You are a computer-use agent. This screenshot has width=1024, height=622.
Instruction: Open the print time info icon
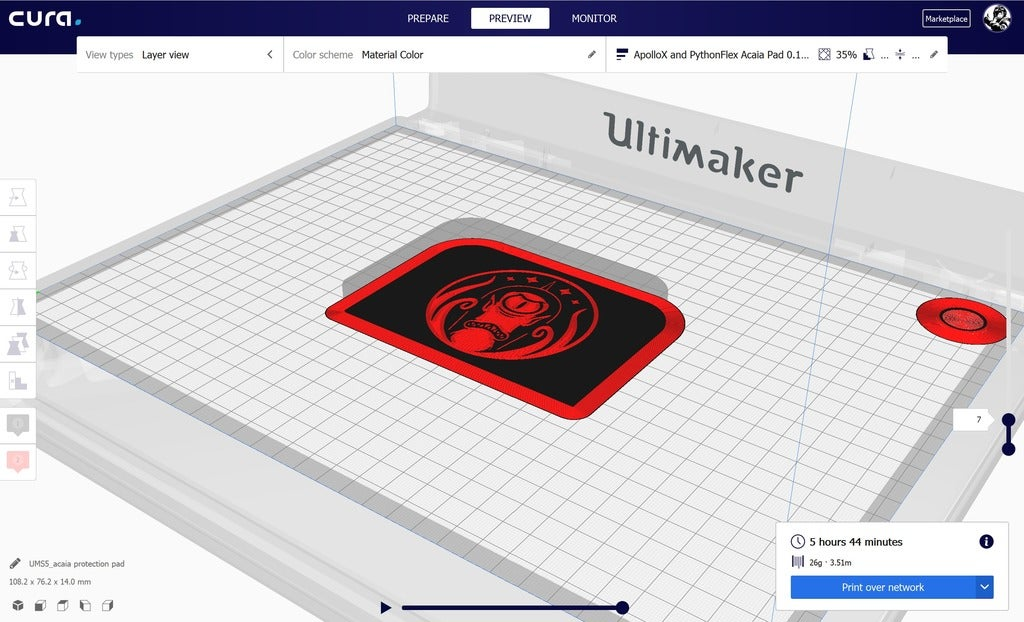click(986, 541)
